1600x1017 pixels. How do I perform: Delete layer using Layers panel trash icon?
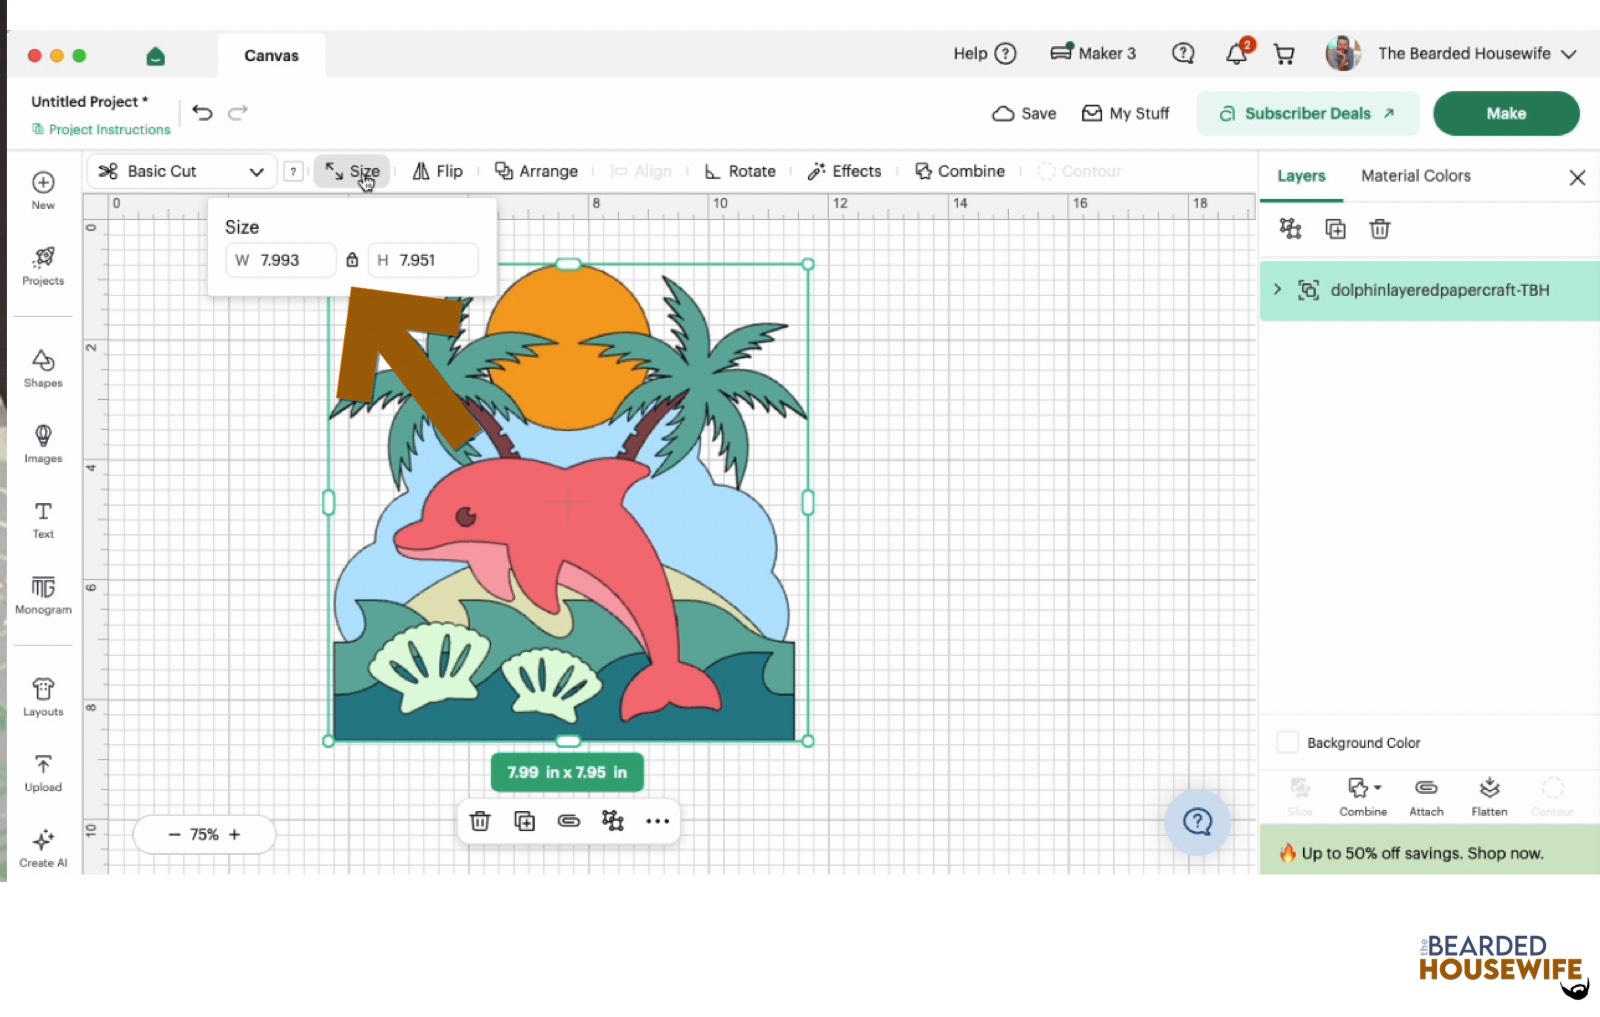1380,229
